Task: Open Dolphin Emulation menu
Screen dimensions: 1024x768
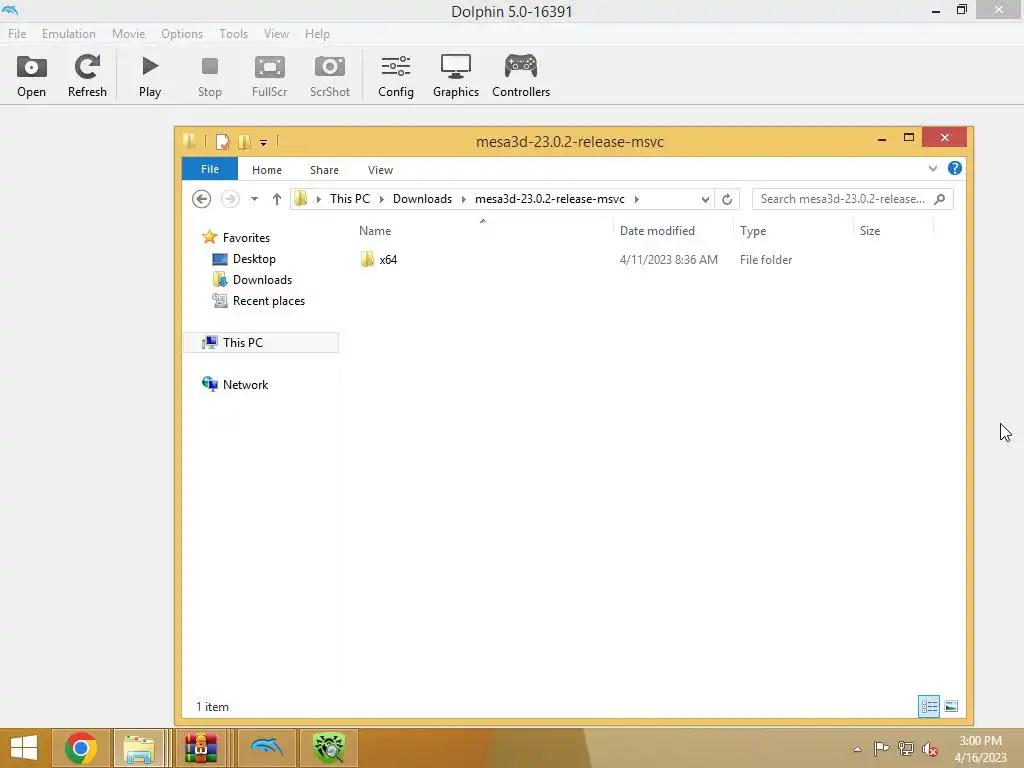Action: 69,33
